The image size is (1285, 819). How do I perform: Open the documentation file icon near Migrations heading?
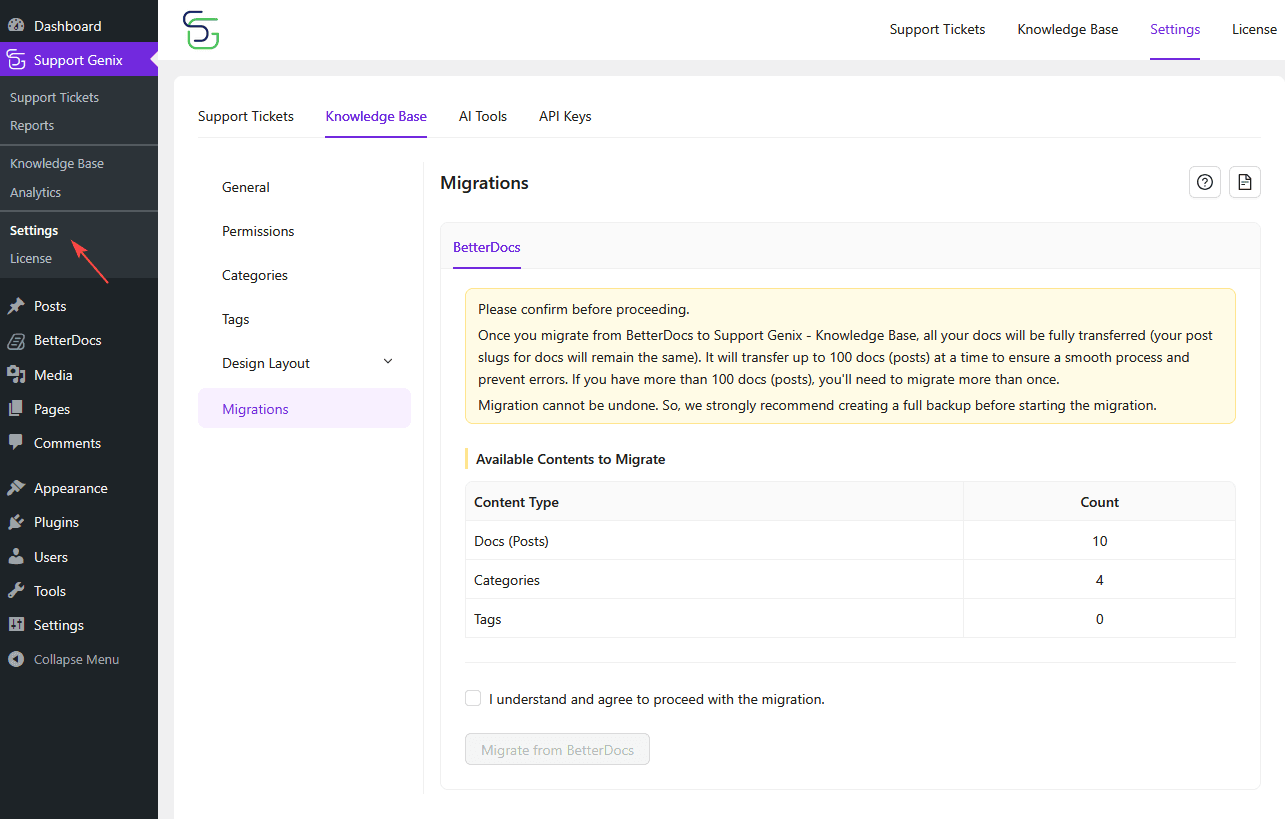click(1244, 182)
